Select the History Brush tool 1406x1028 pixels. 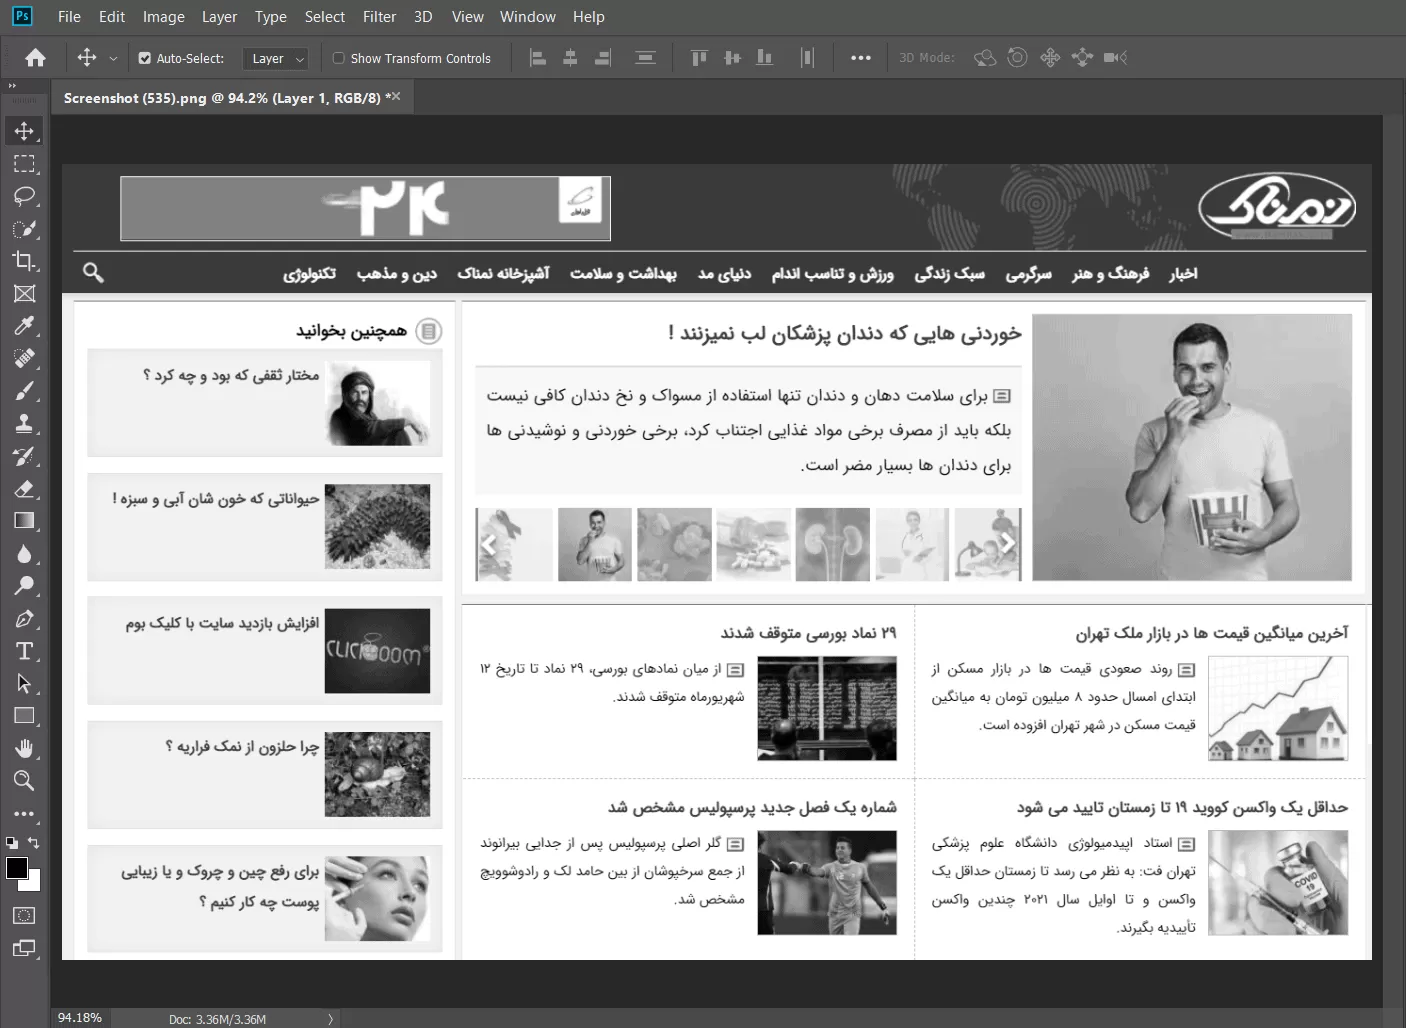[x=24, y=456]
